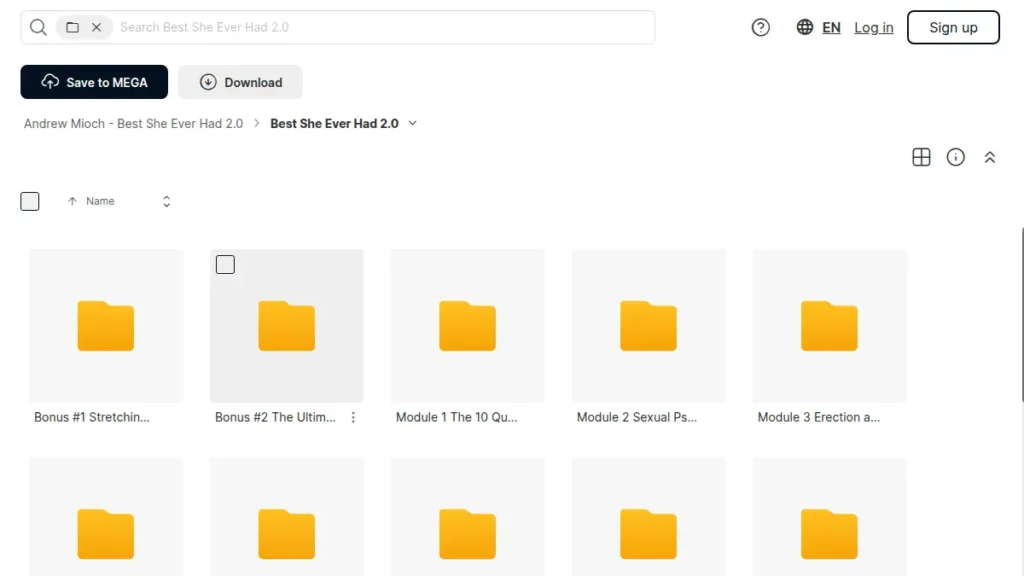
Task: Open fifth folder in second row
Action: [829, 534]
